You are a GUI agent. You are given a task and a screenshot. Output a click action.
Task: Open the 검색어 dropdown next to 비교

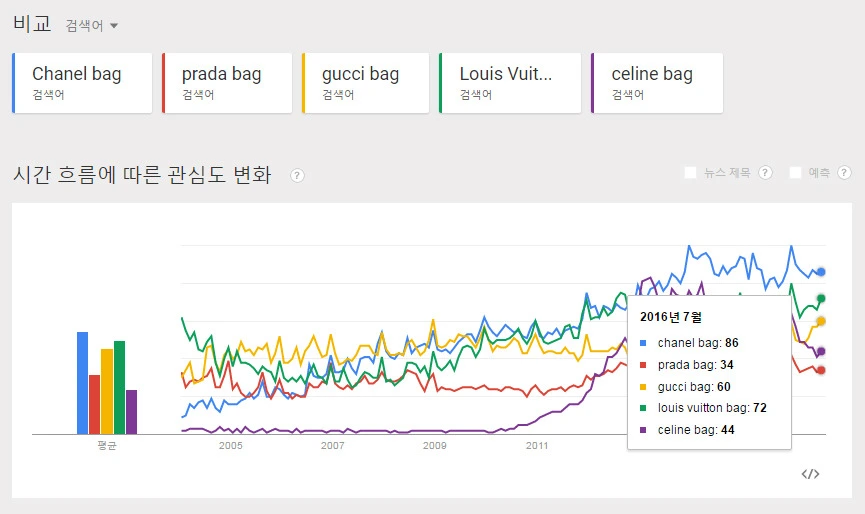[x=92, y=25]
